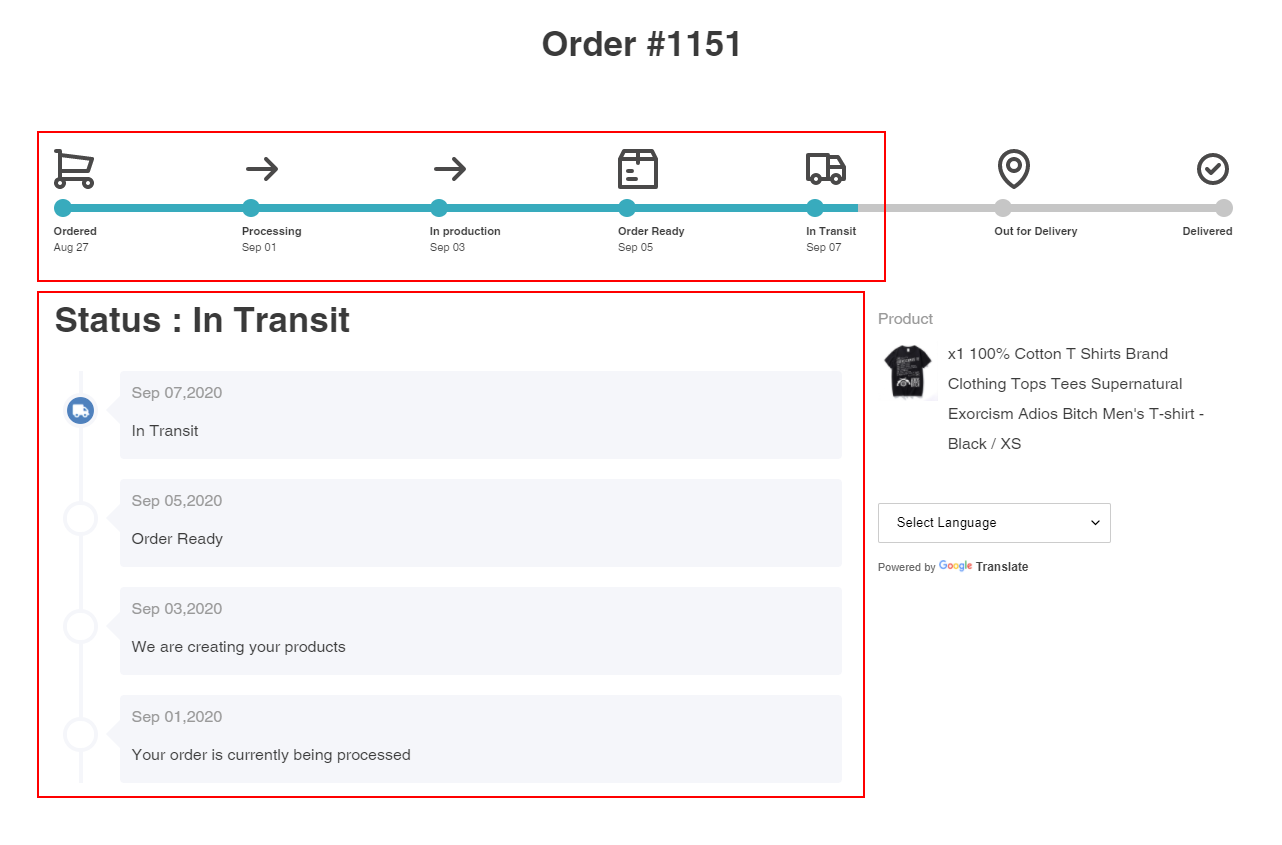Image resolution: width=1282 pixels, height=845 pixels.
Task: Click the In Transit teal progress dot
Action: click(x=815, y=208)
